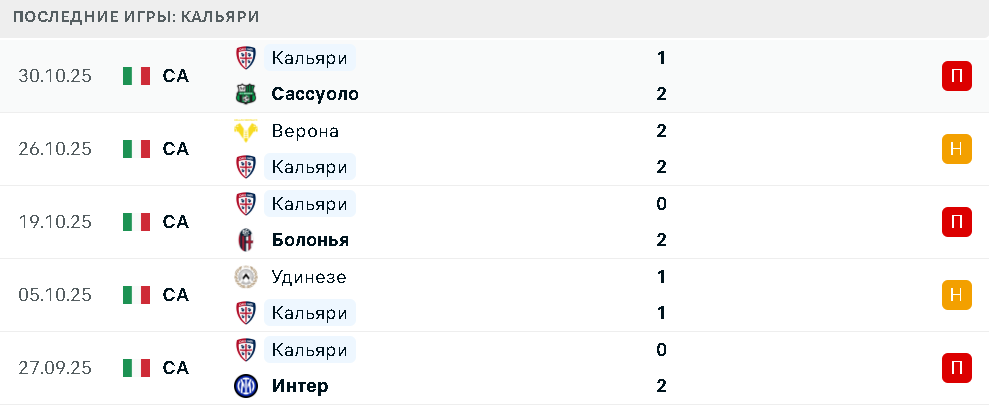Click the red loss badge for 30.10.25
This screenshot has height=409, width=989.
(x=956, y=76)
